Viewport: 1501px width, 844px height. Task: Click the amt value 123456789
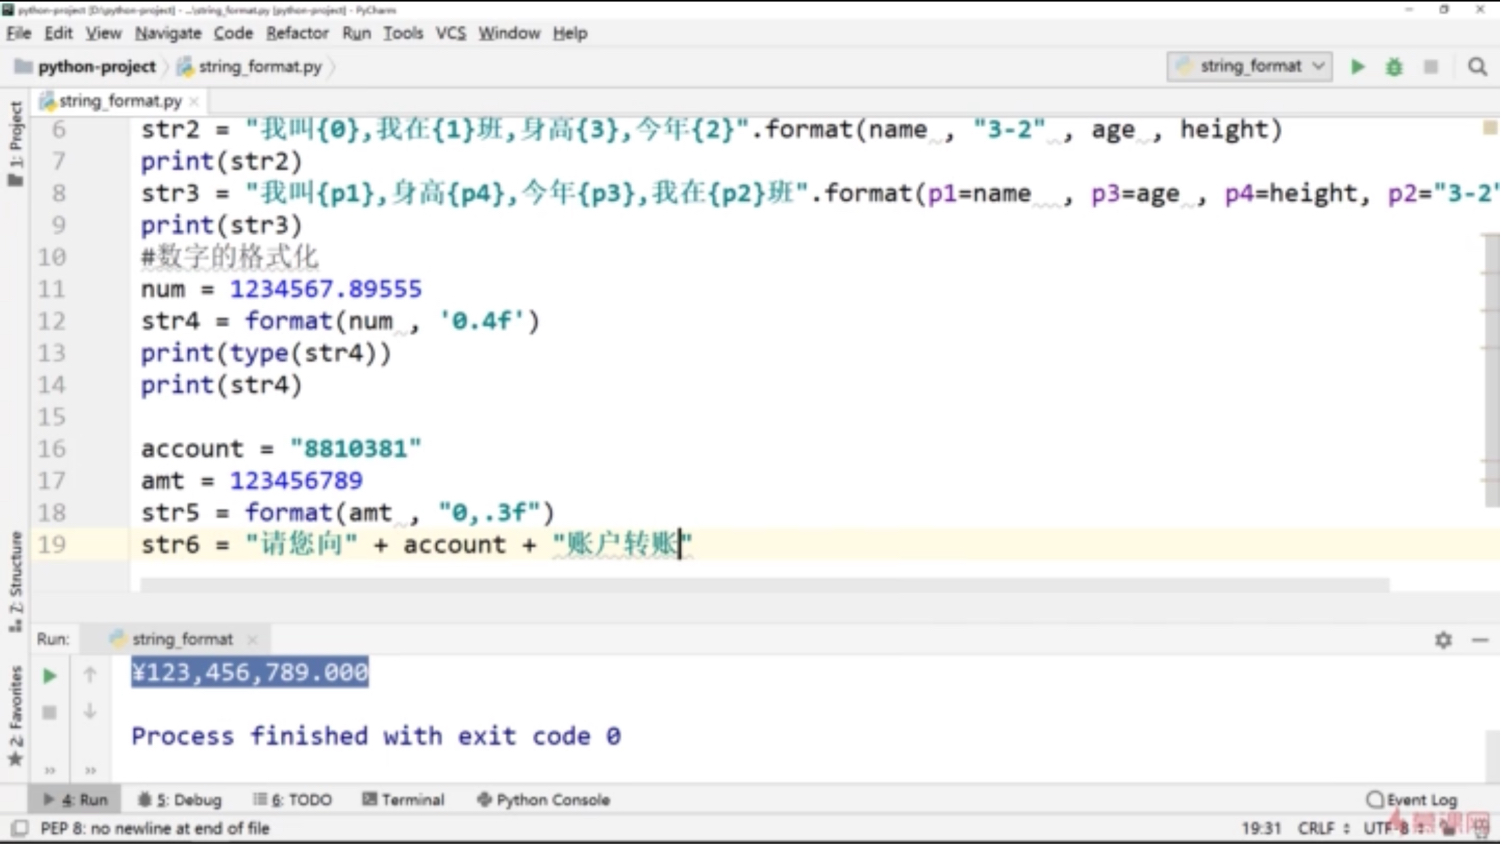[296, 481]
